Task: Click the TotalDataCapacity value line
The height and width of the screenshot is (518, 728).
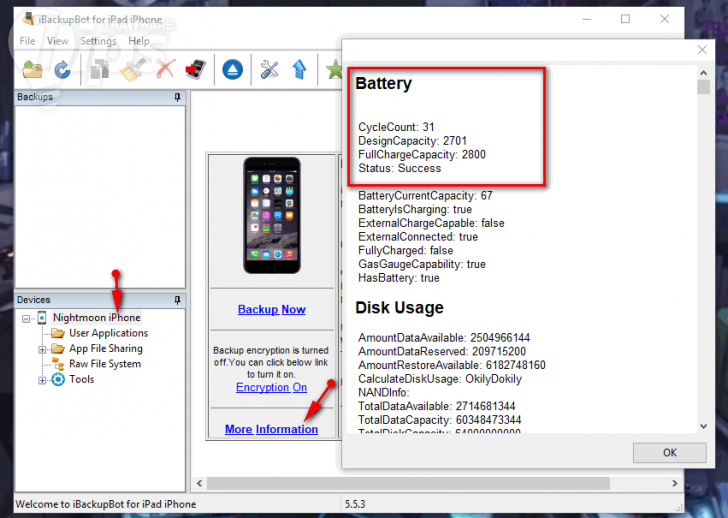Action: [439, 420]
